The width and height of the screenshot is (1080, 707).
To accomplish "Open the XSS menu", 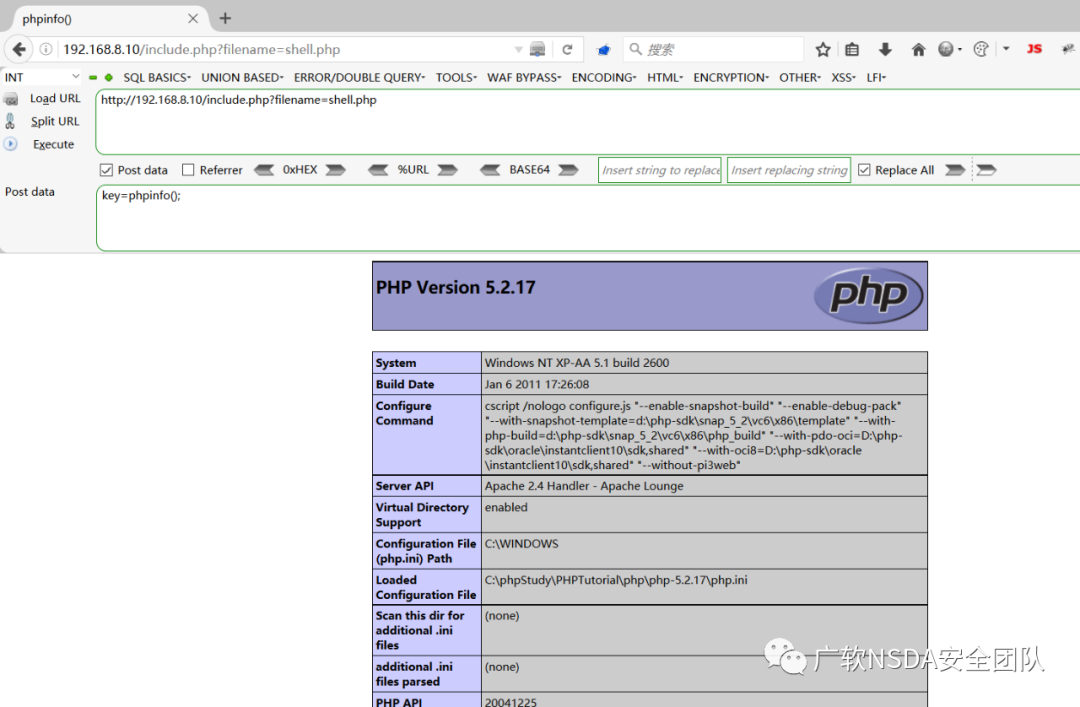I will click(843, 78).
